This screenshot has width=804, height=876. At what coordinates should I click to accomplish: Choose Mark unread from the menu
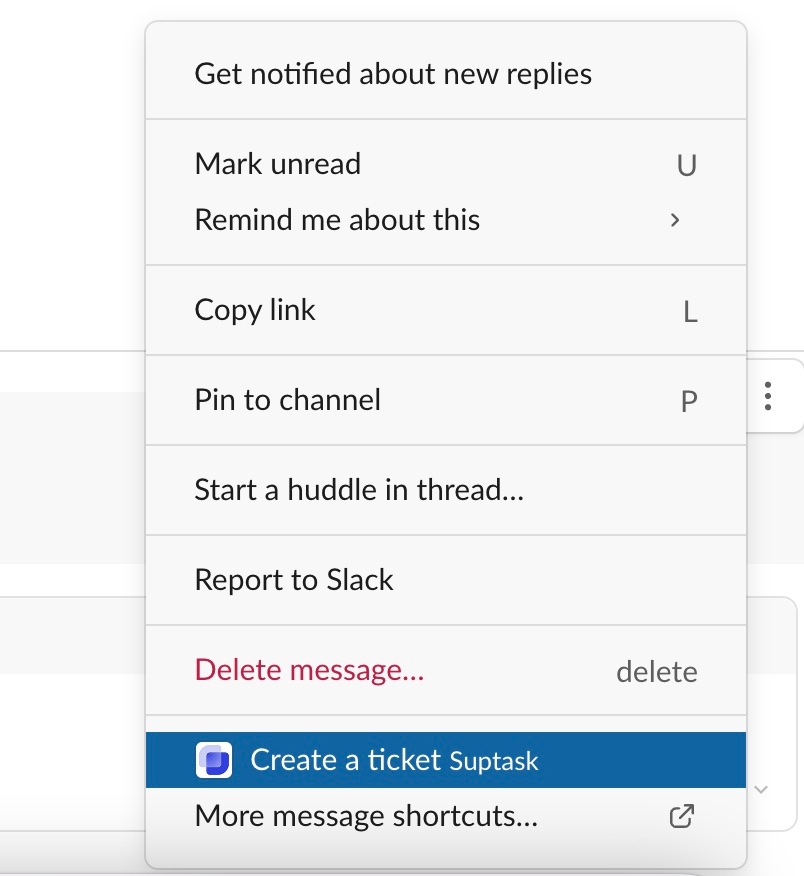tap(278, 164)
